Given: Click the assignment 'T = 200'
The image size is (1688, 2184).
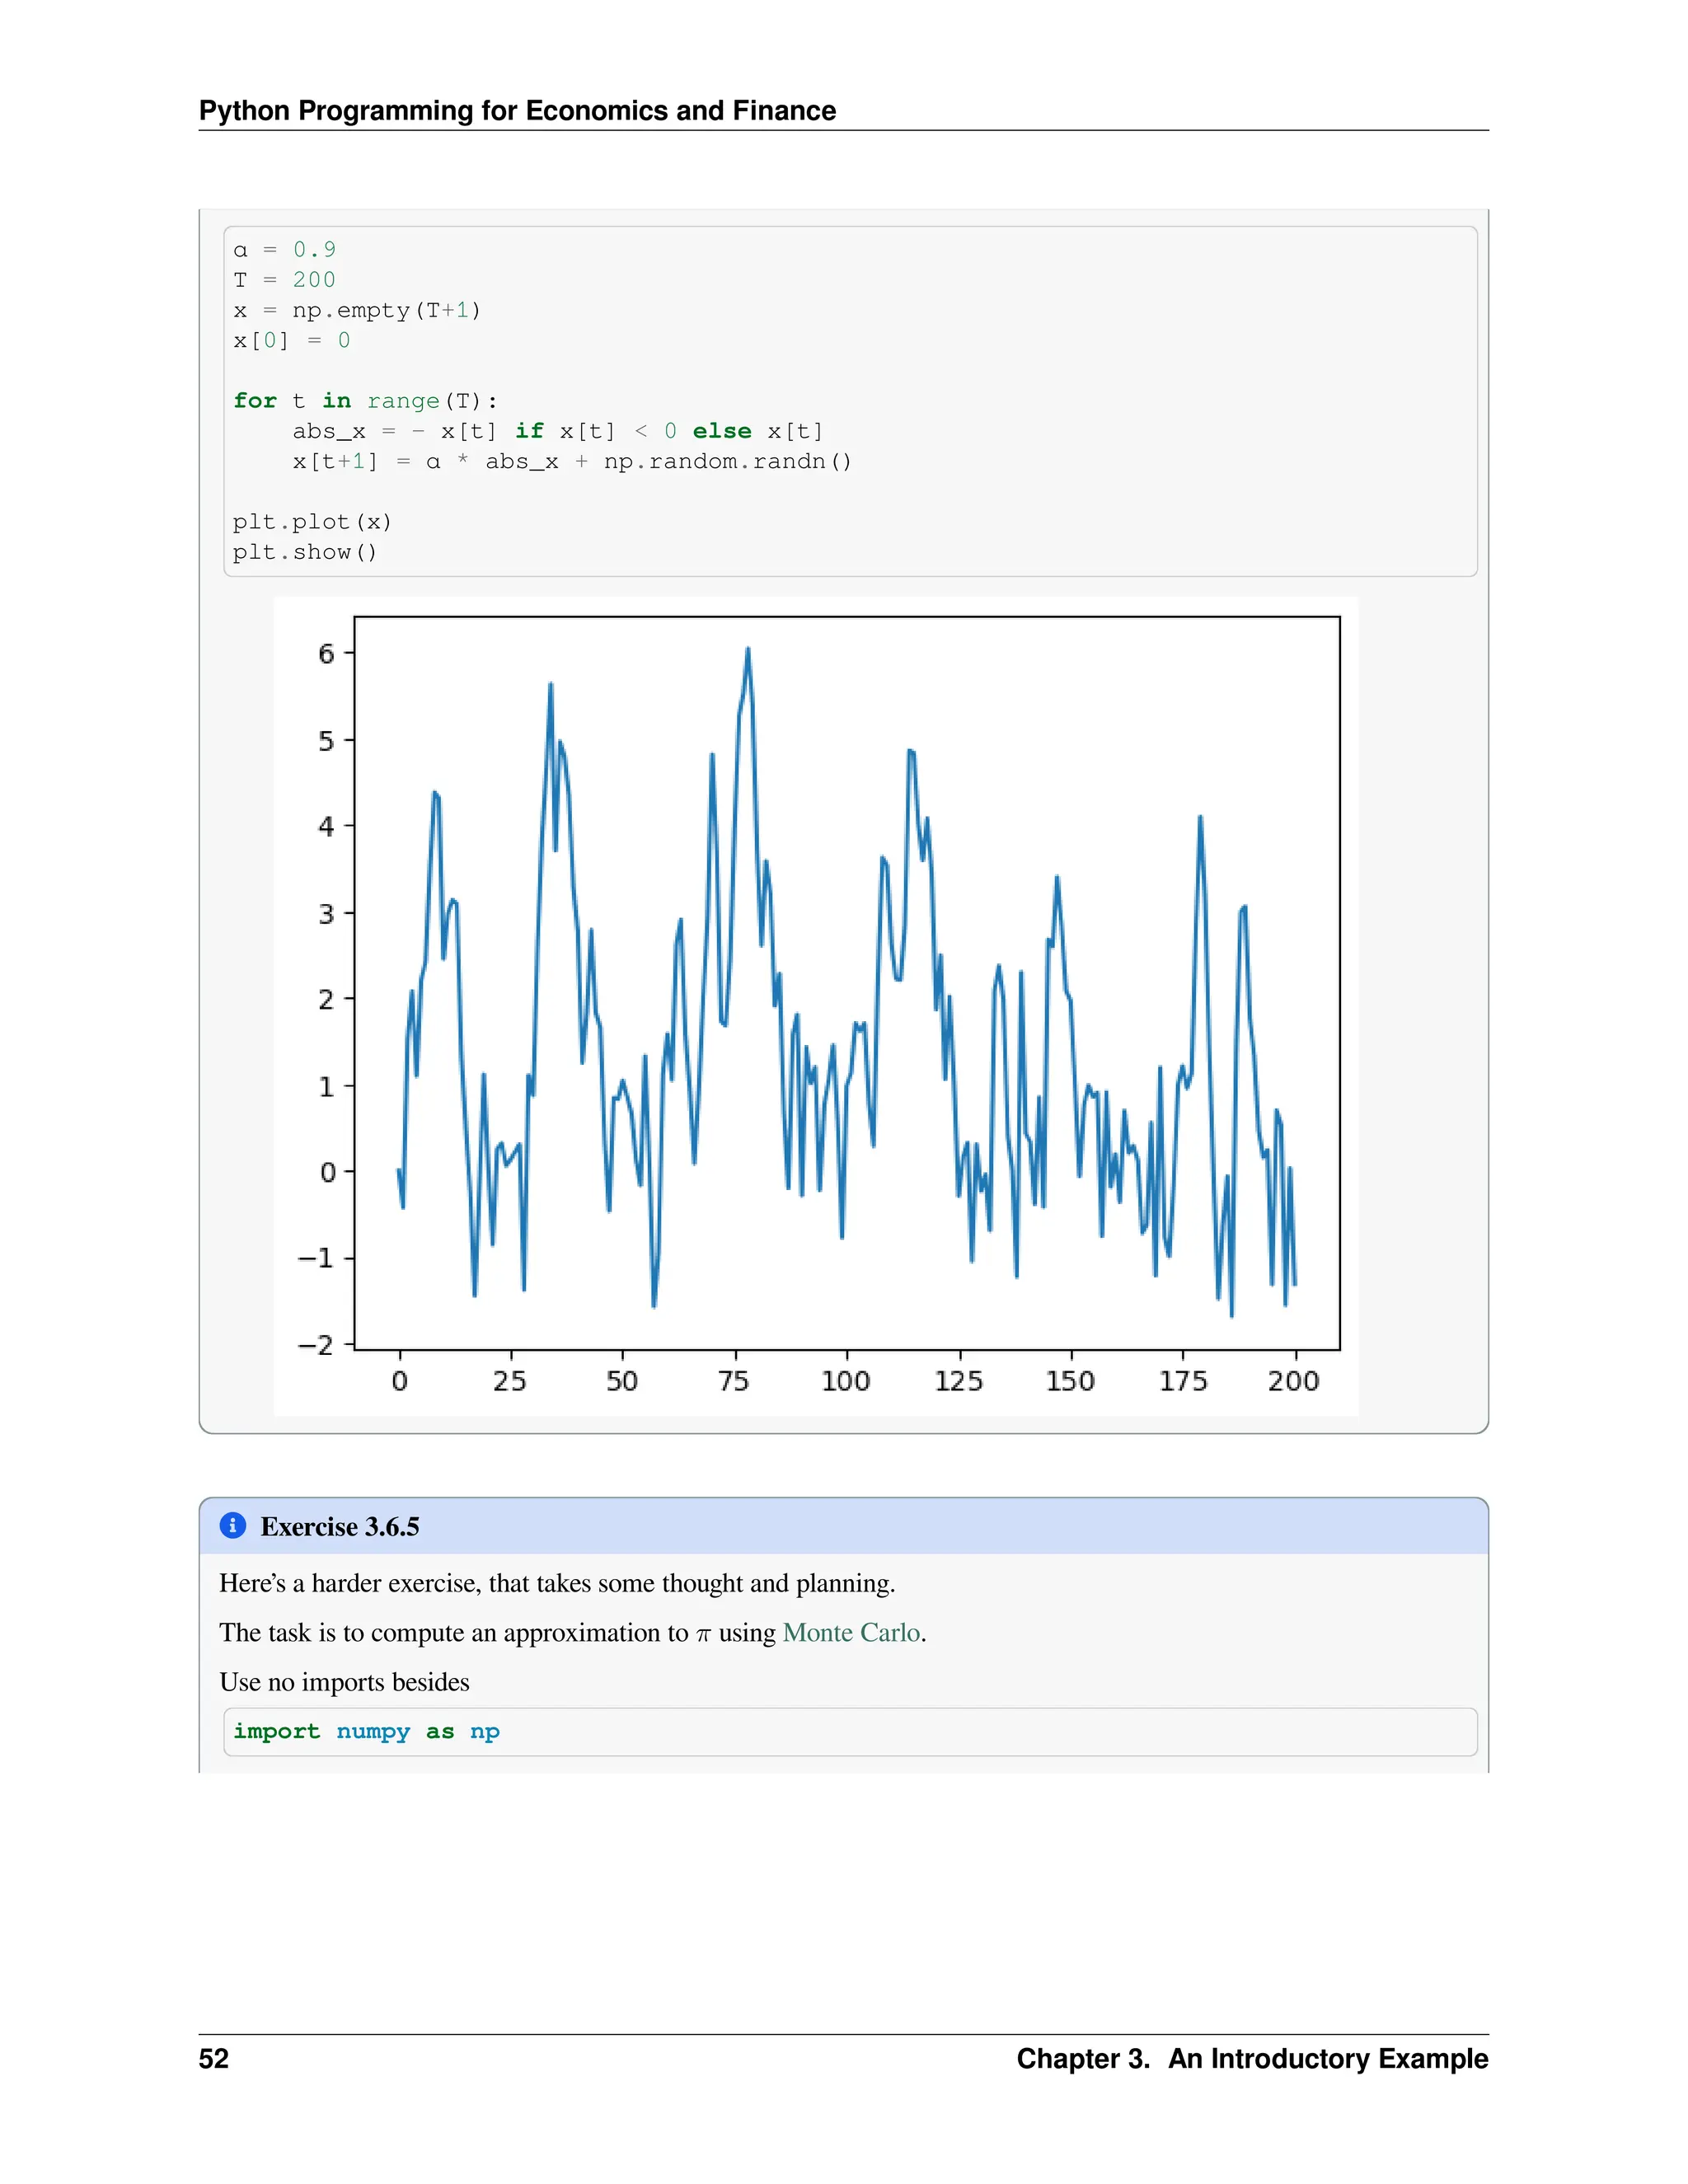Looking at the screenshot, I should pos(284,280).
